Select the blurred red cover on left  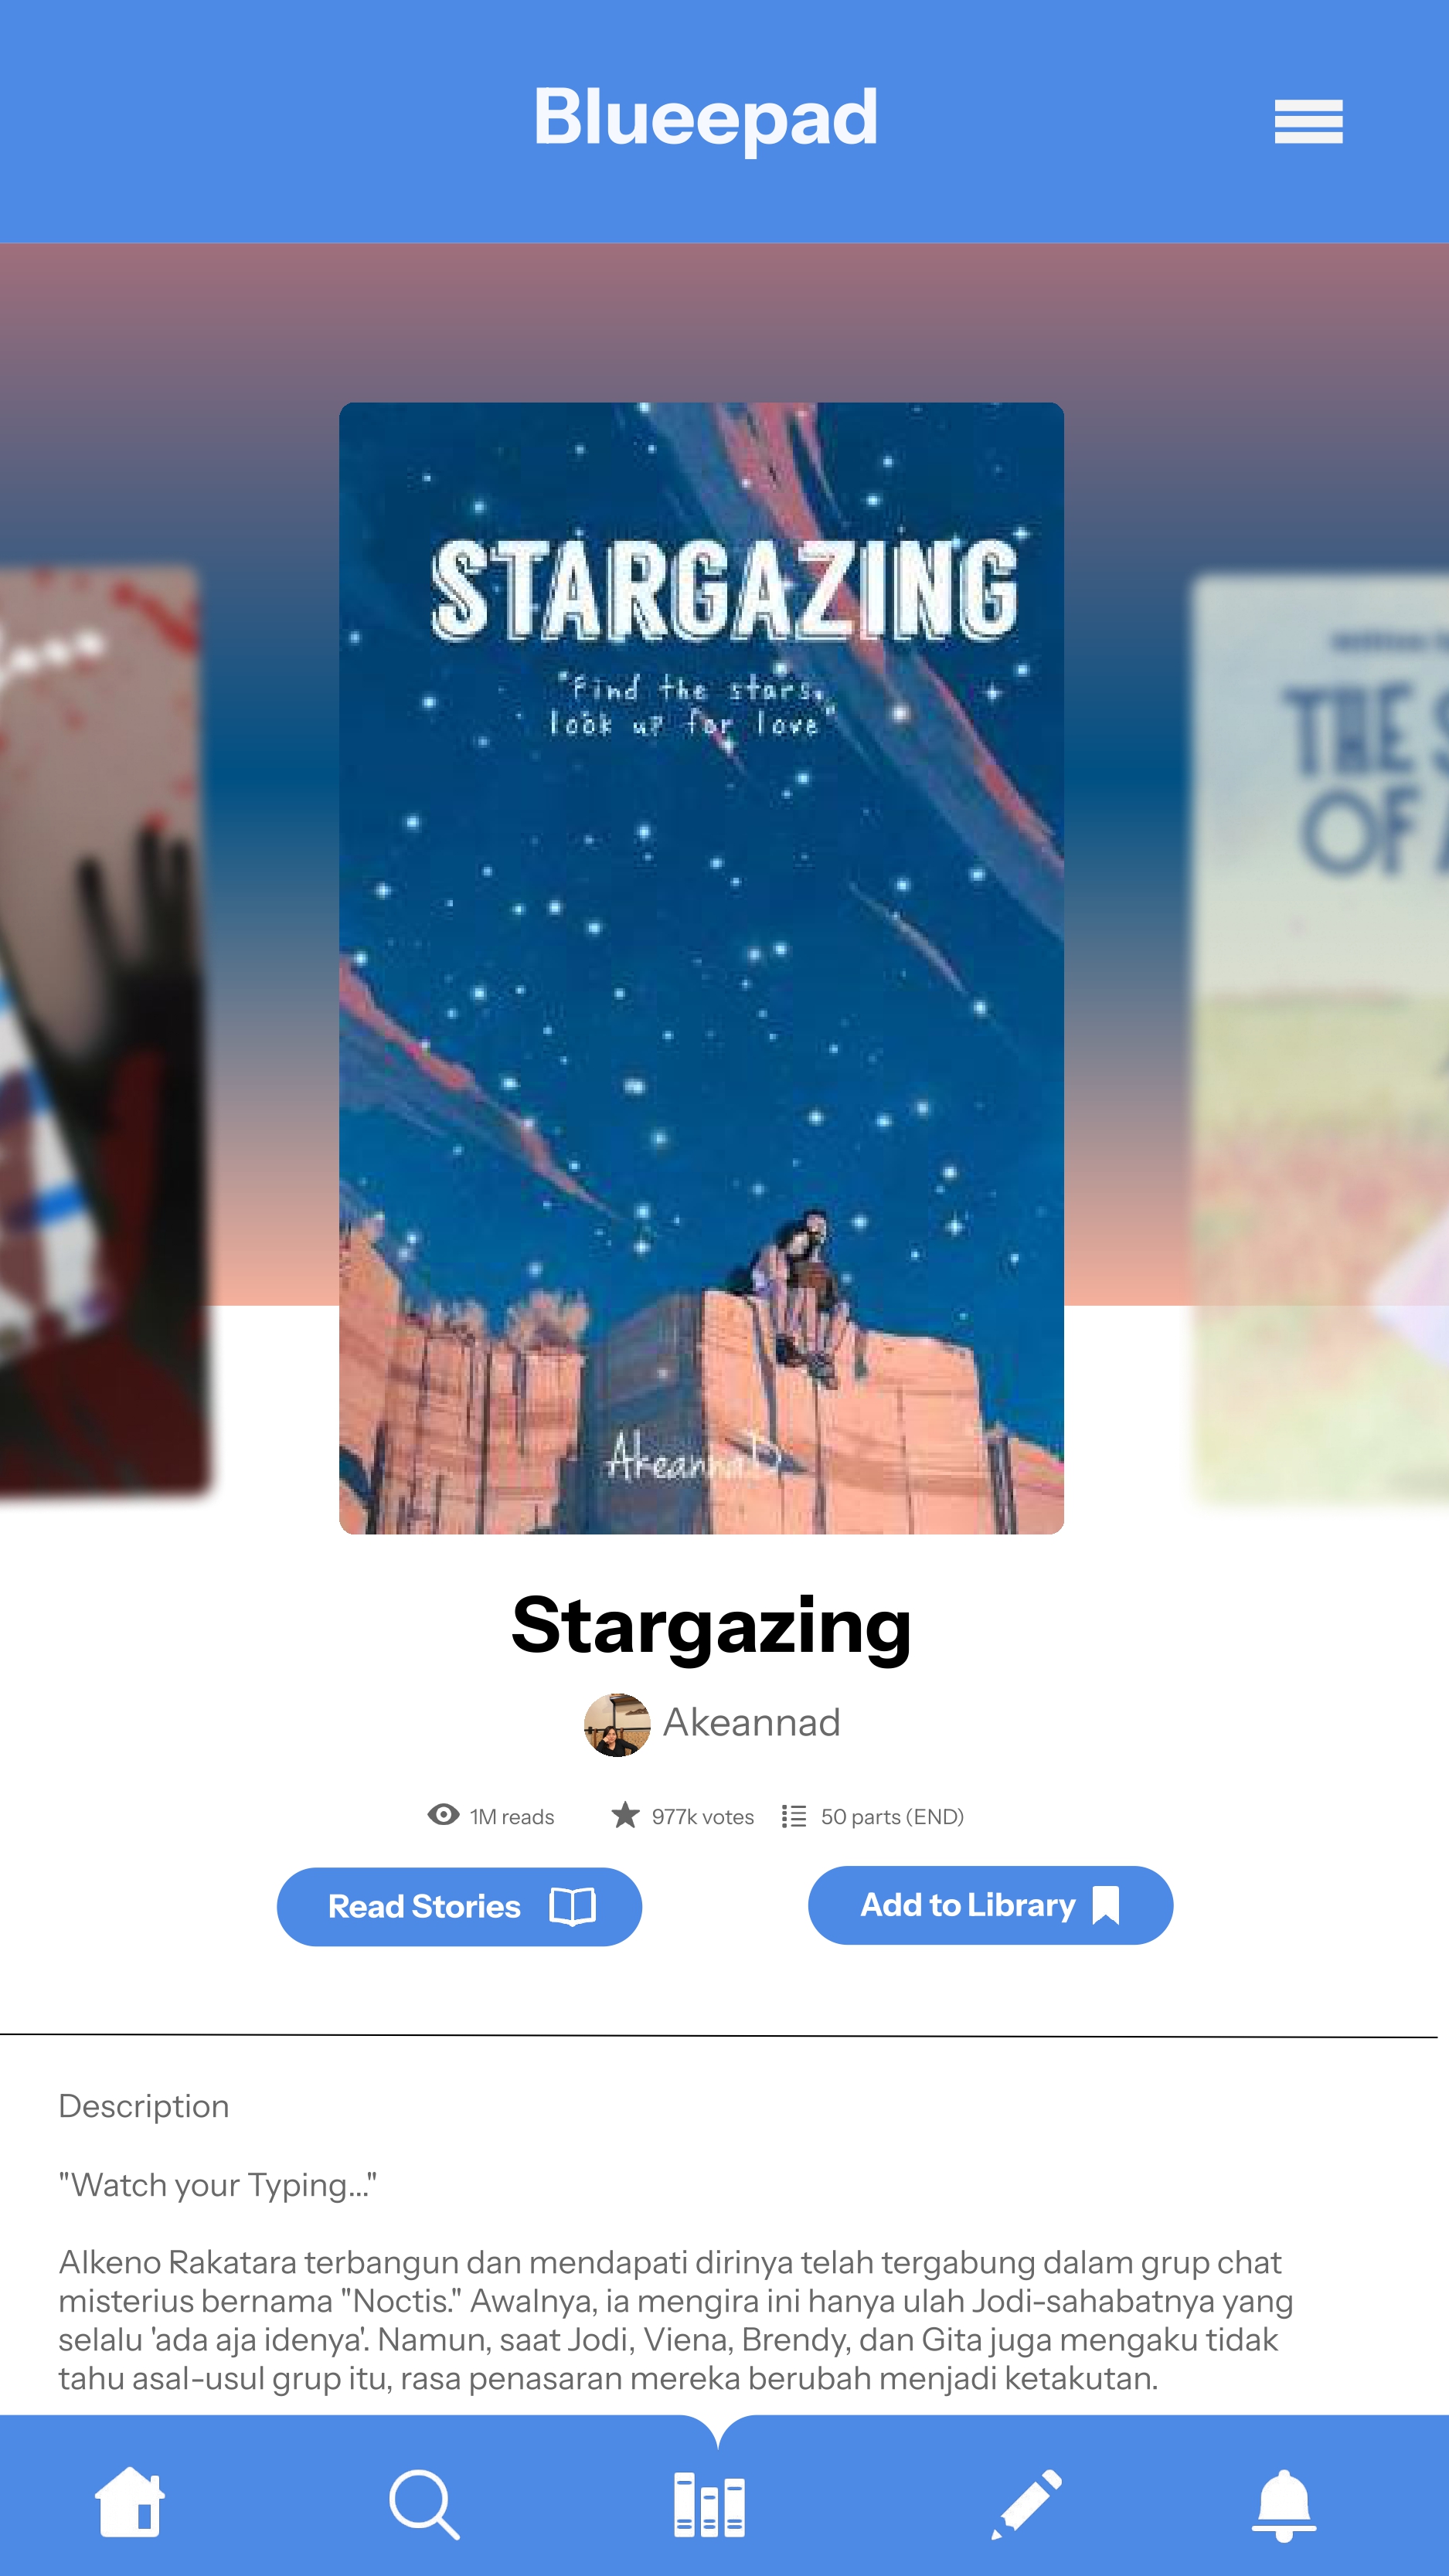click(103, 1030)
